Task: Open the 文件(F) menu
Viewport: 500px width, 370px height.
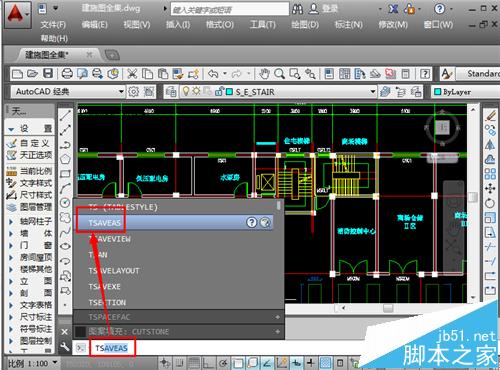Action: point(53,24)
